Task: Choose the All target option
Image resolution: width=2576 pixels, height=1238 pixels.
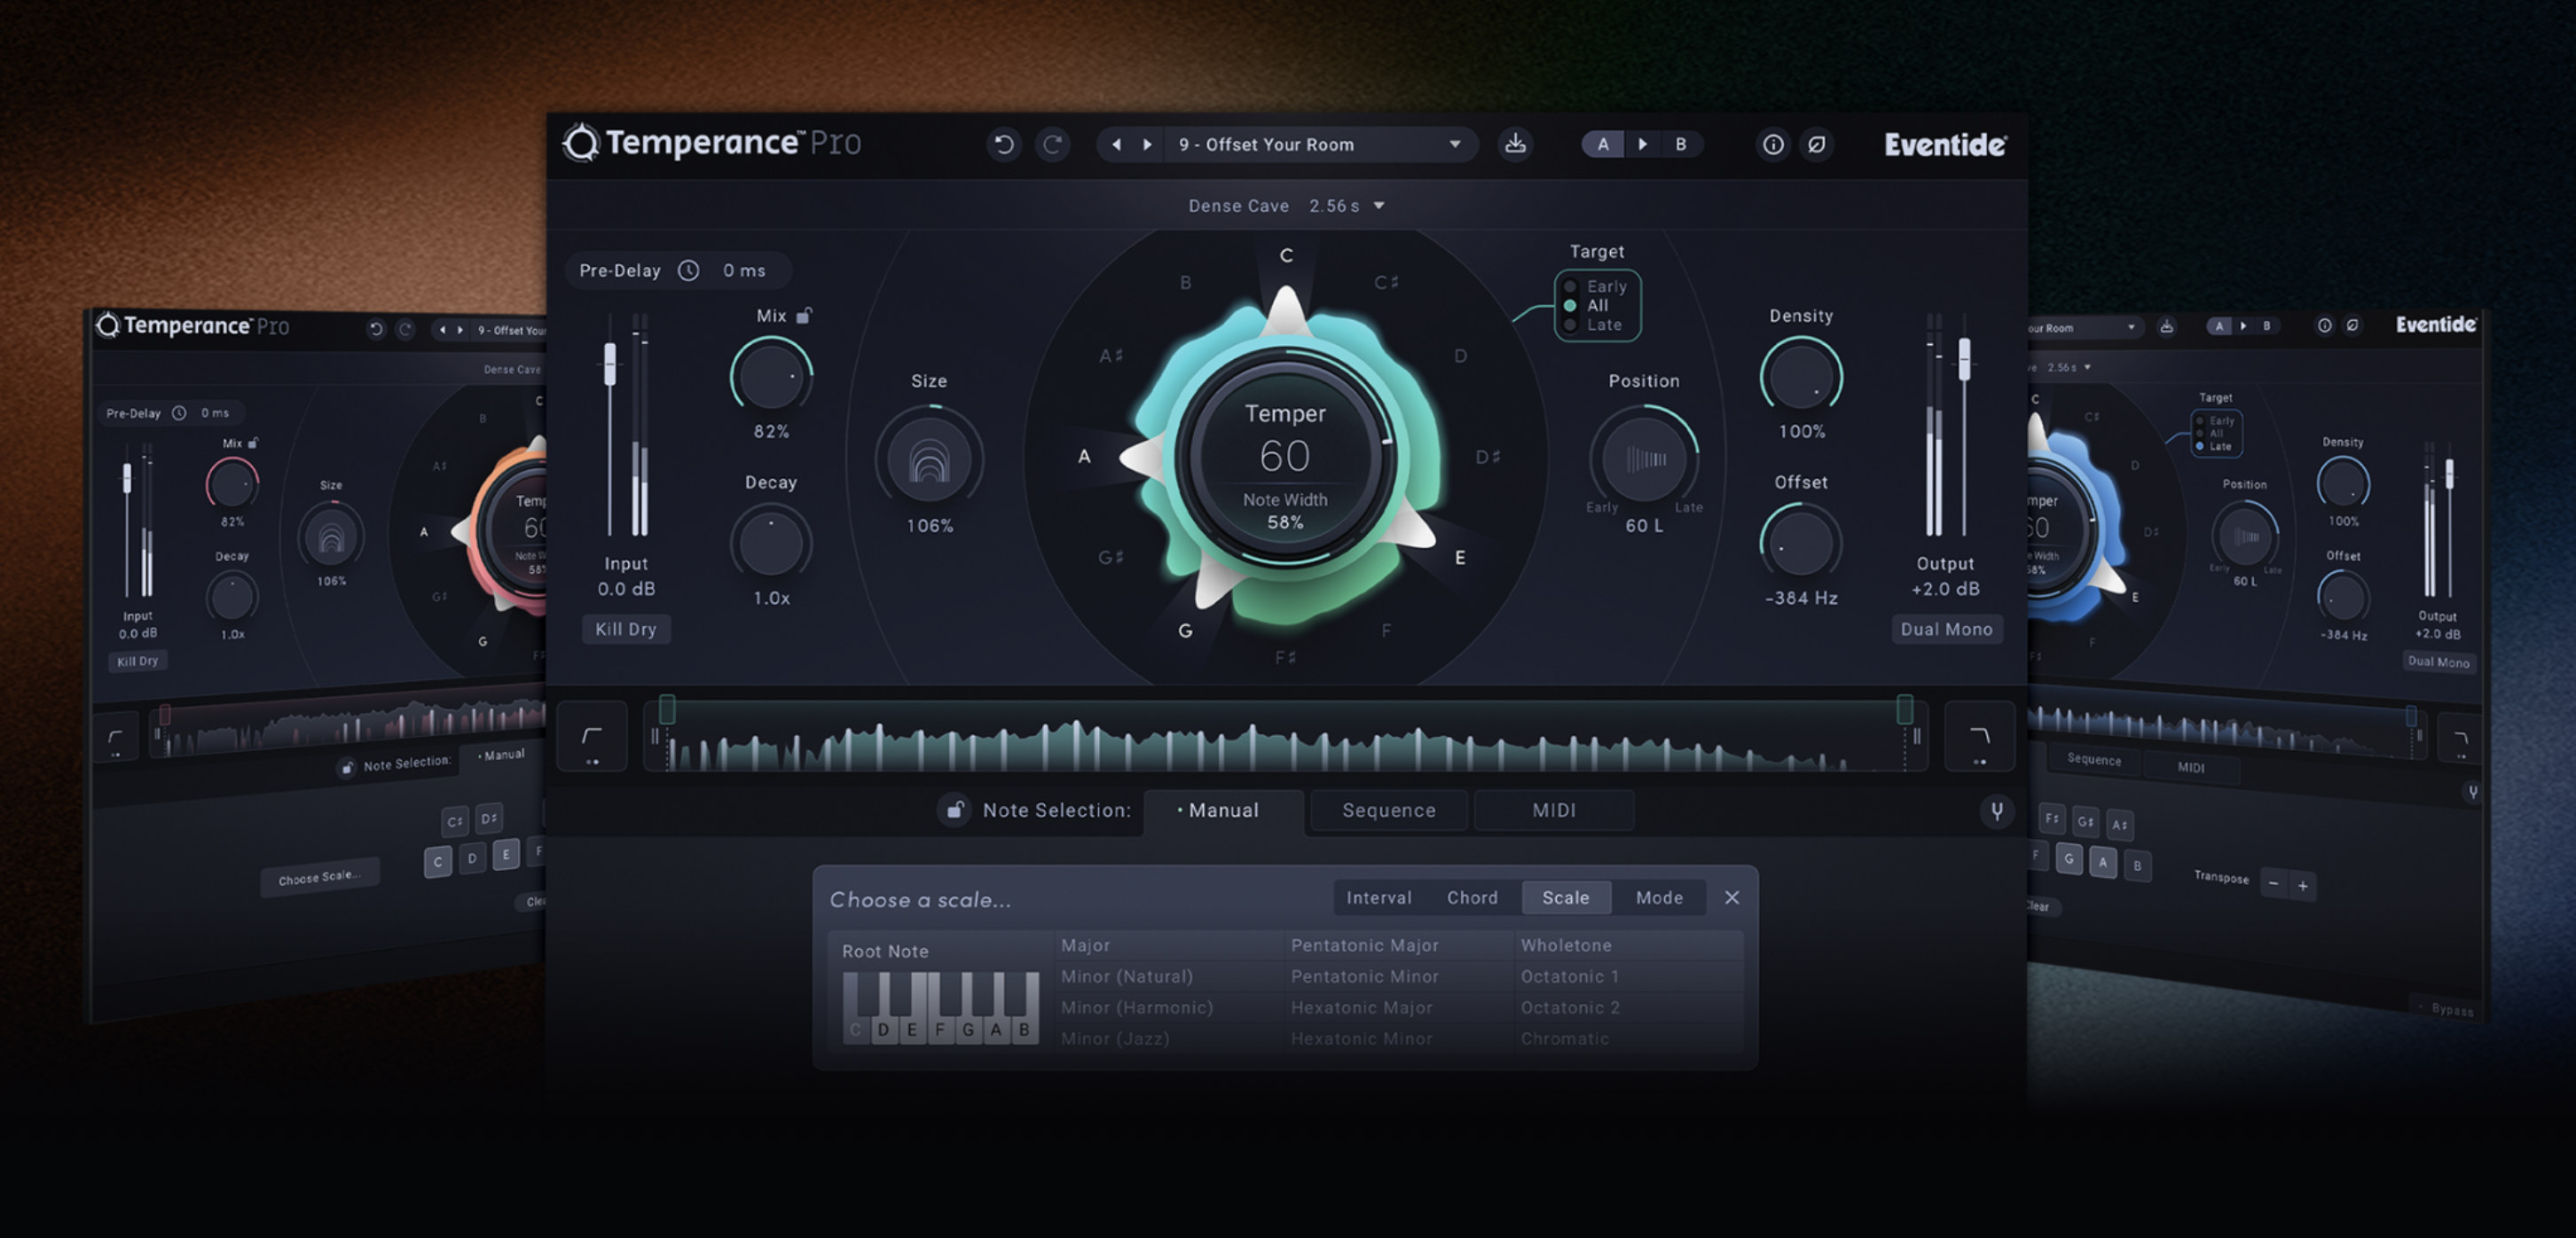Action: click(x=1587, y=305)
